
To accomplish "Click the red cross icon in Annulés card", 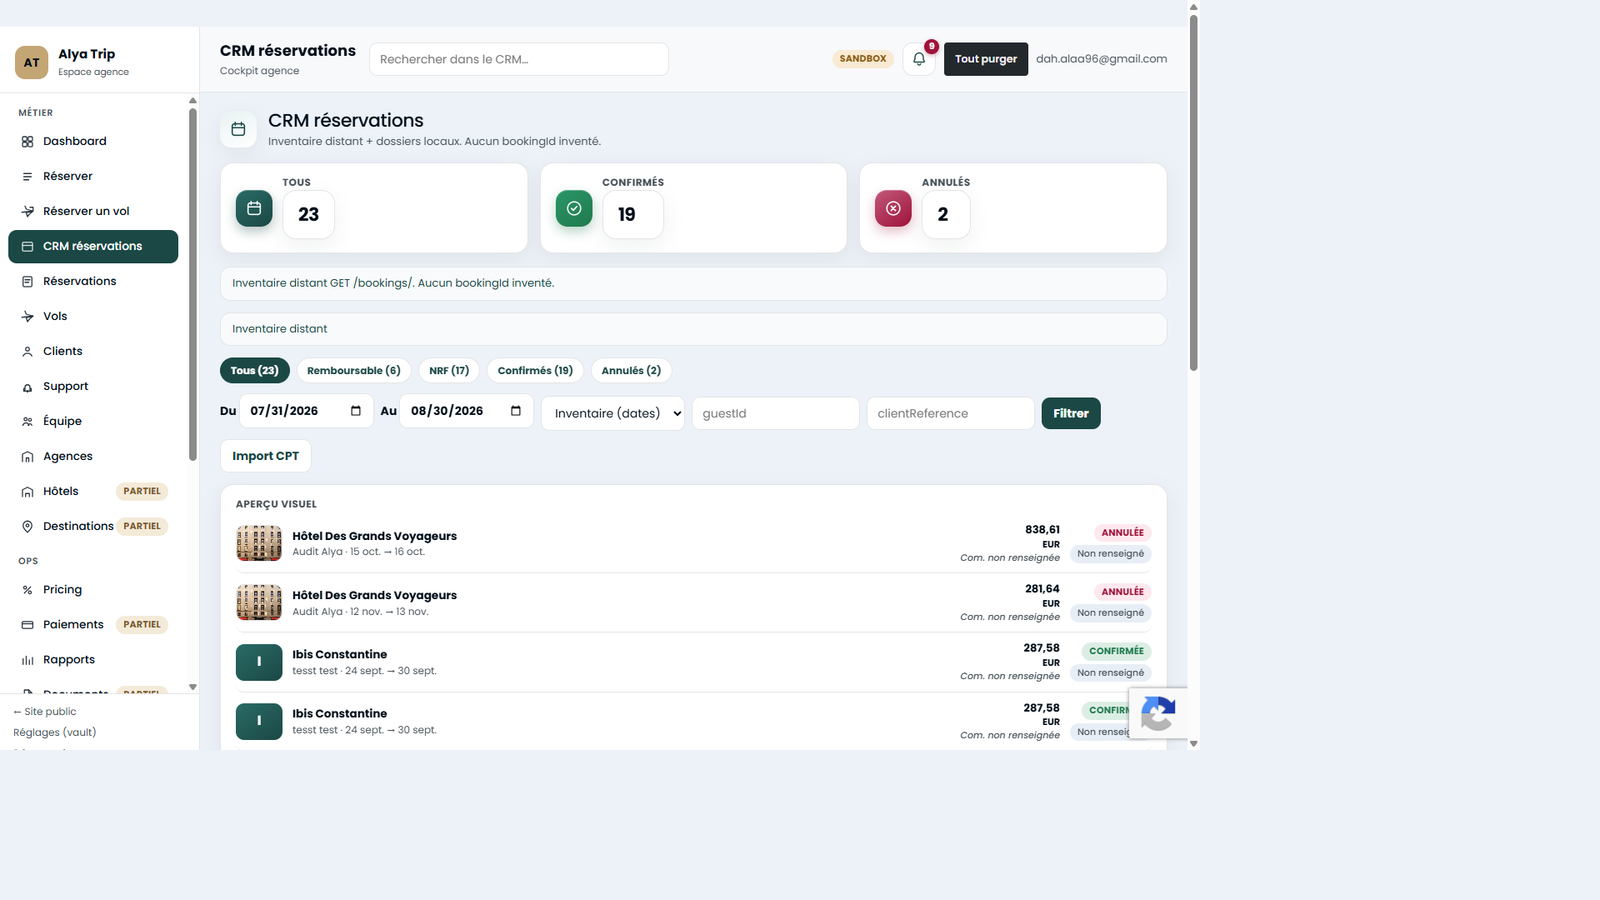I will tap(893, 208).
